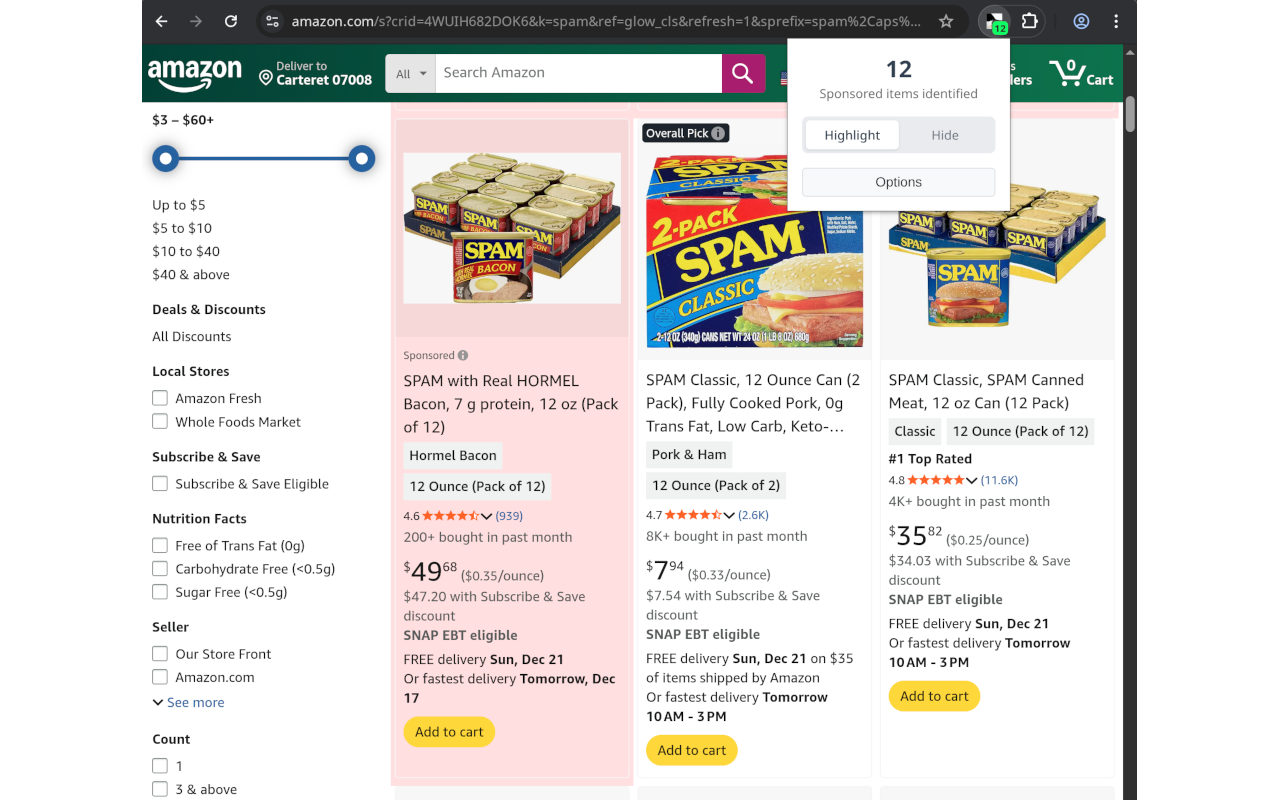Open the sponsored-items extension icon
Screen dimensions: 1280x800
pyautogui.click(x=995, y=21)
